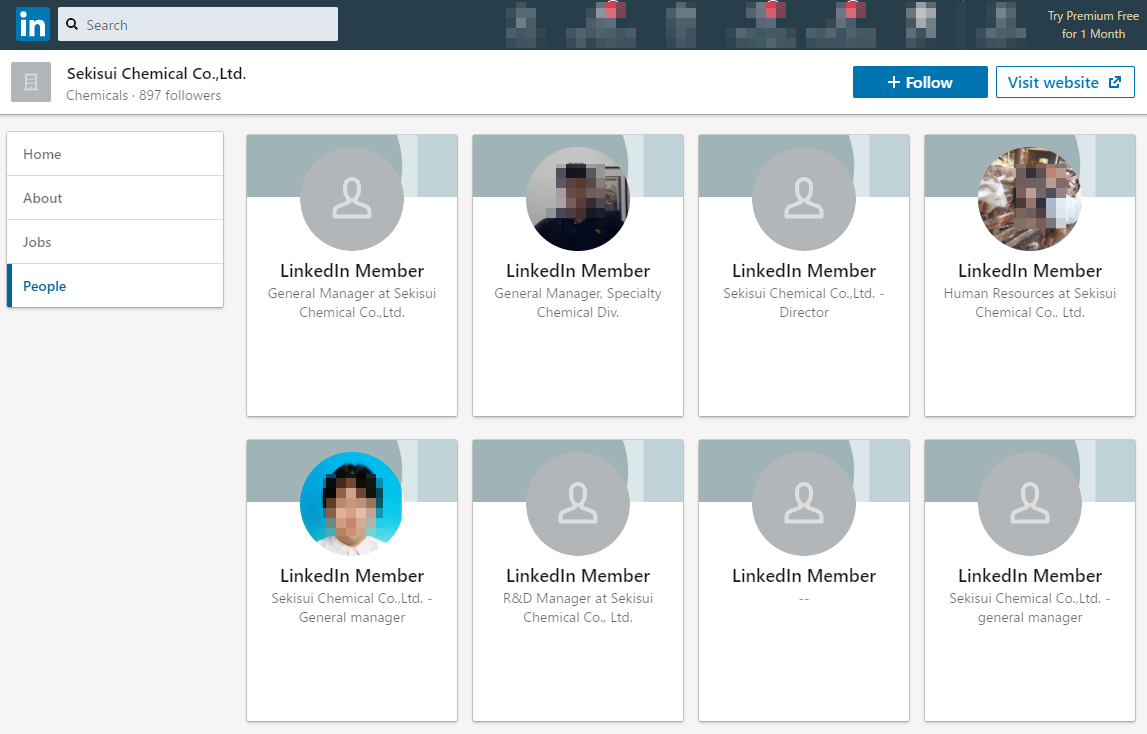This screenshot has height=734, width=1147.
Task: Open LinkedIn Member titled General Manager at Sekisui
Action: click(x=352, y=271)
